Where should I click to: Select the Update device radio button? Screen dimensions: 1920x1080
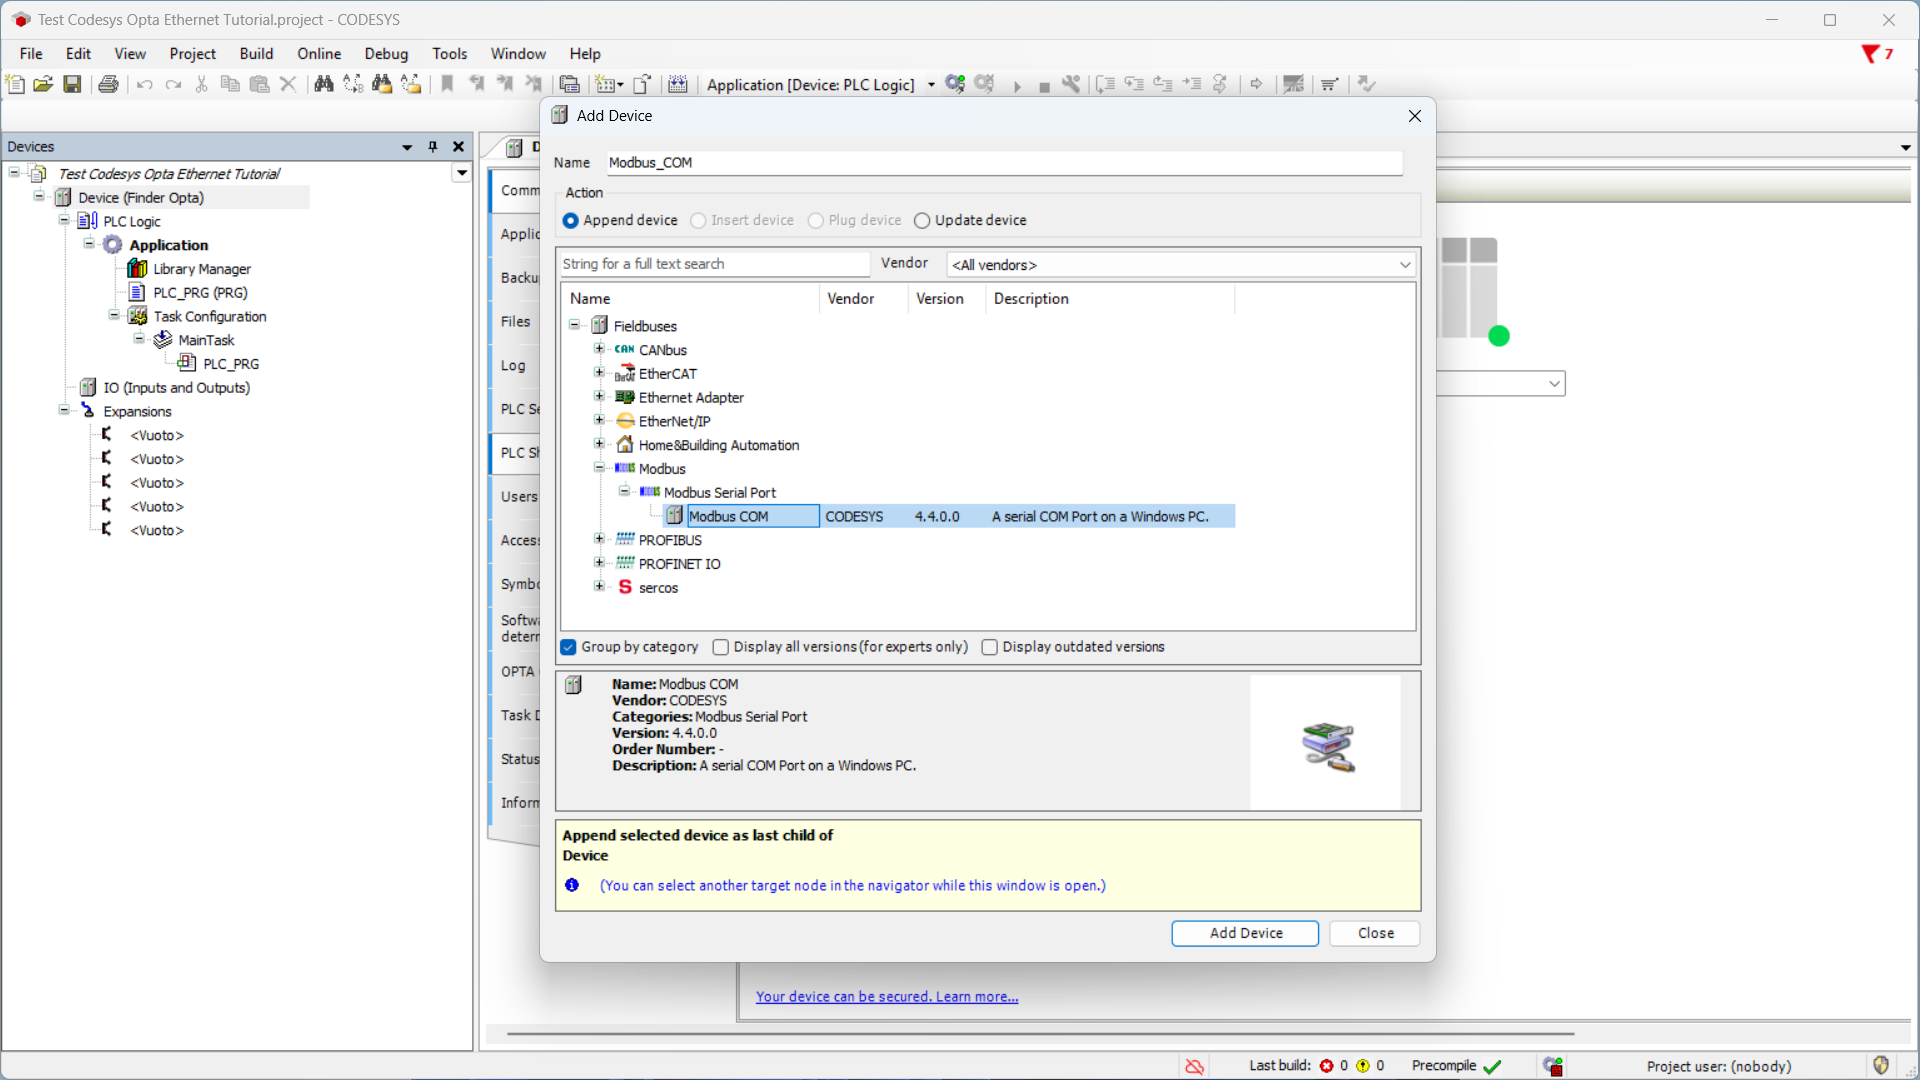pyautogui.click(x=922, y=221)
